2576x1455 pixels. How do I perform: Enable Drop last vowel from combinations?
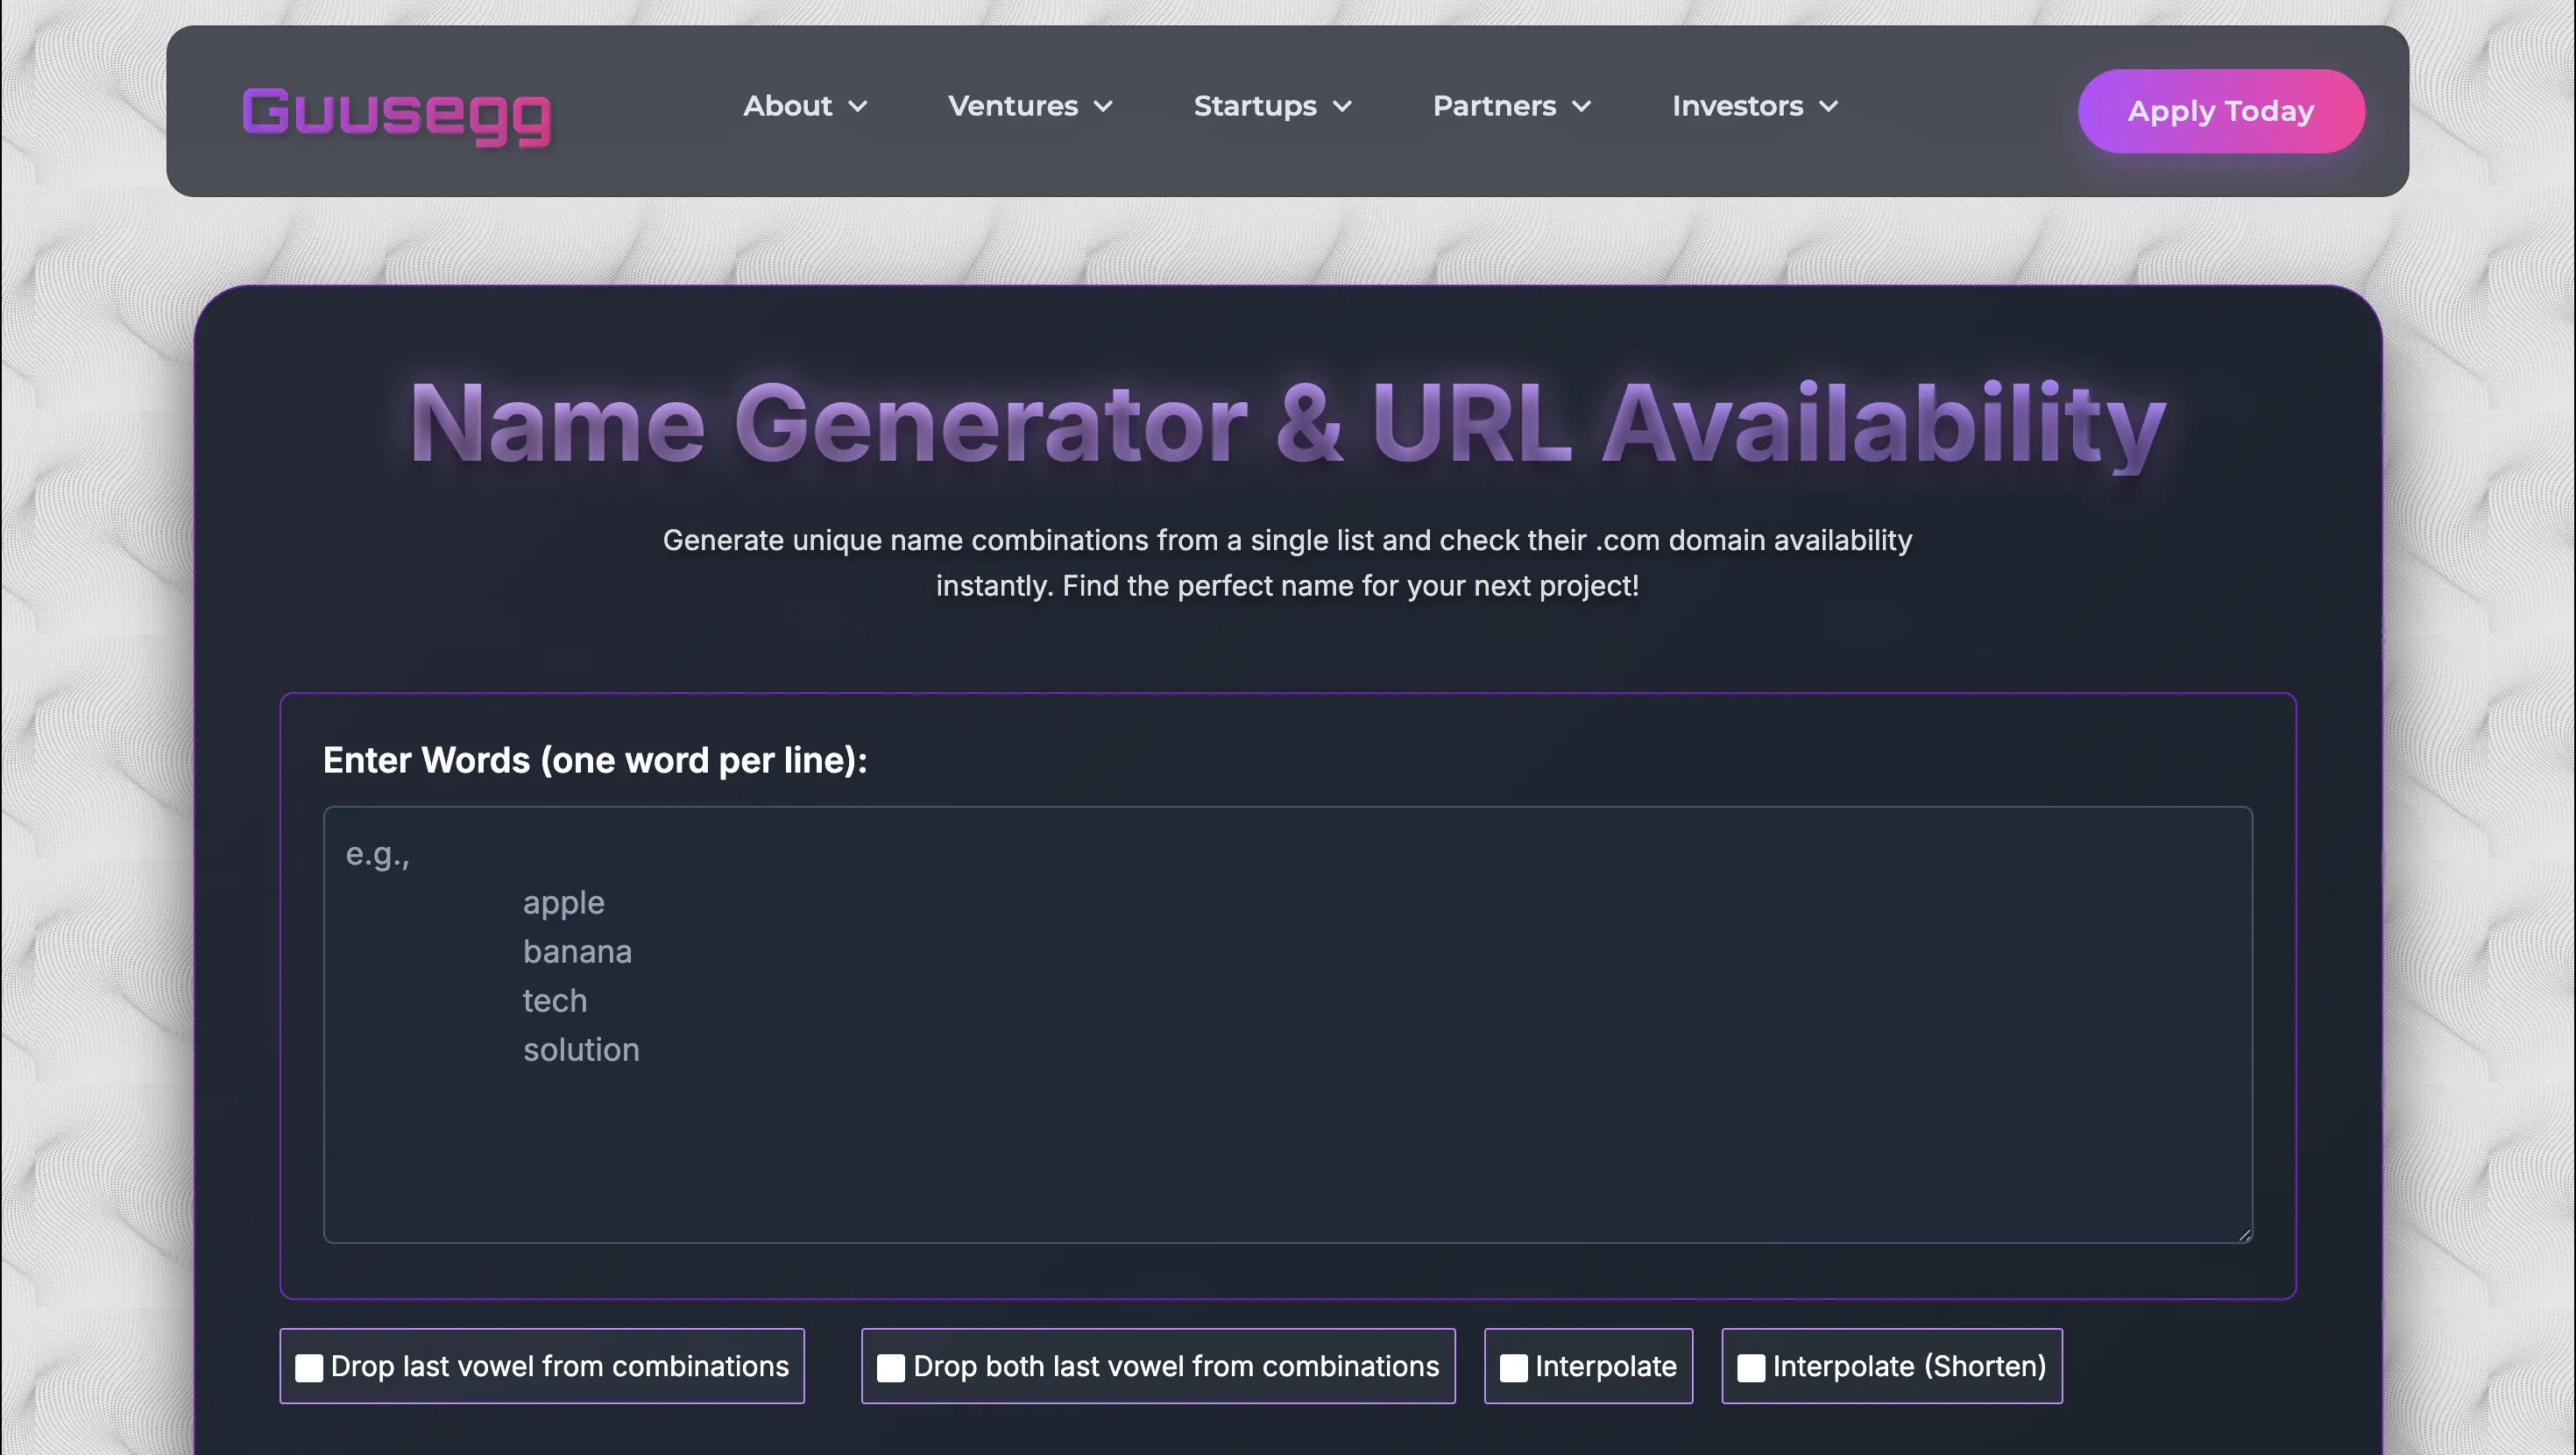tap(309, 1367)
